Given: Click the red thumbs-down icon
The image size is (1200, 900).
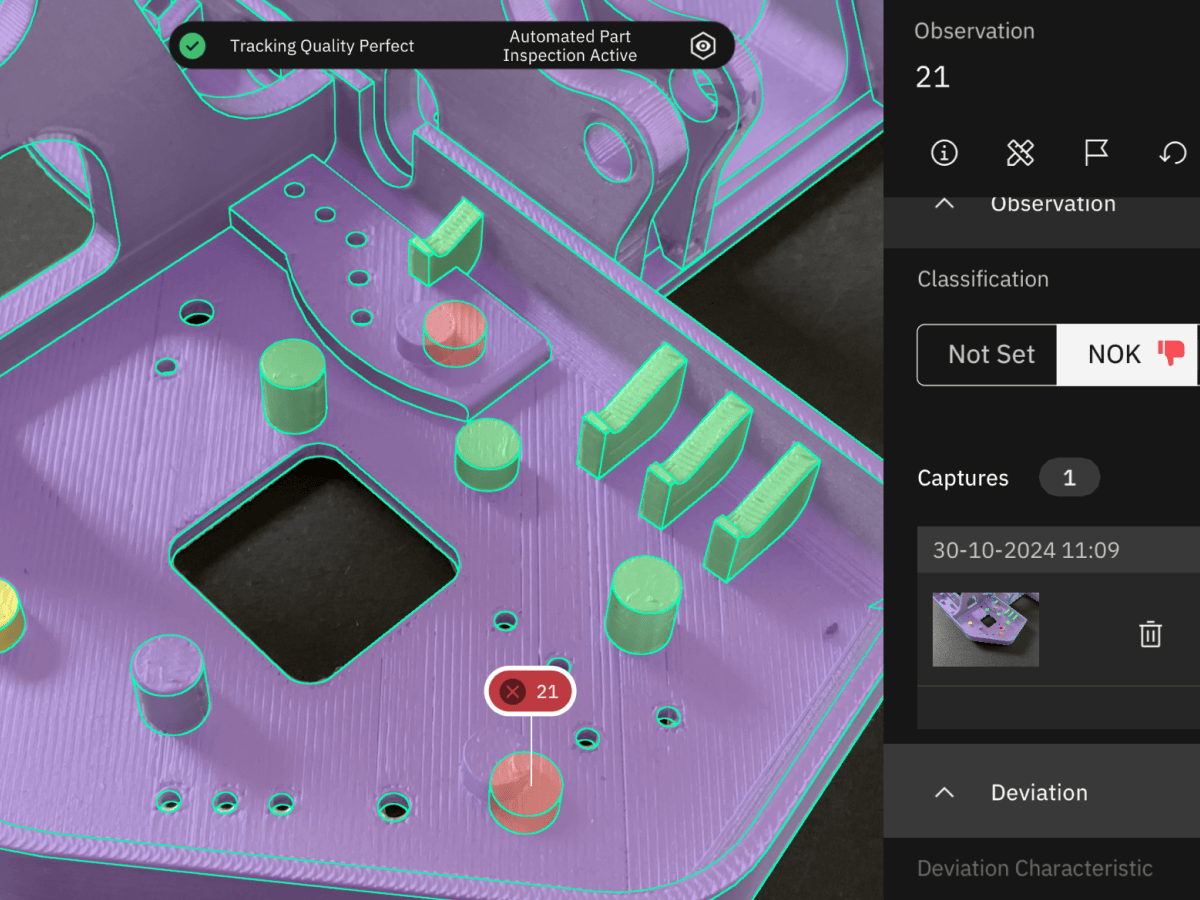Looking at the screenshot, I should [x=1171, y=354].
